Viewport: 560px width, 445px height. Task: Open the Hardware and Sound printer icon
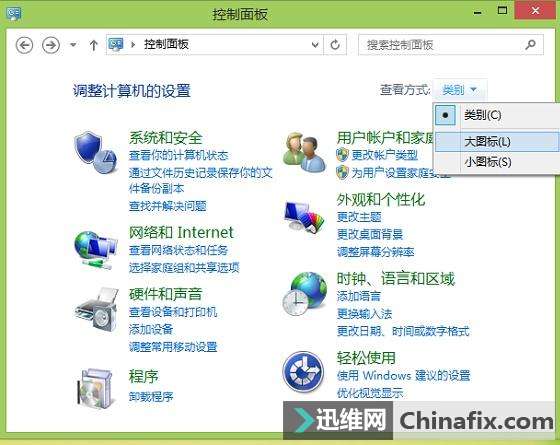point(96,309)
